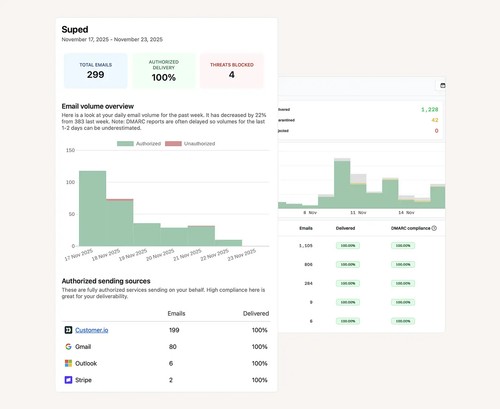Click the DMARC compliance column header
The image size is (500, 409).
(x=411, y=228)
